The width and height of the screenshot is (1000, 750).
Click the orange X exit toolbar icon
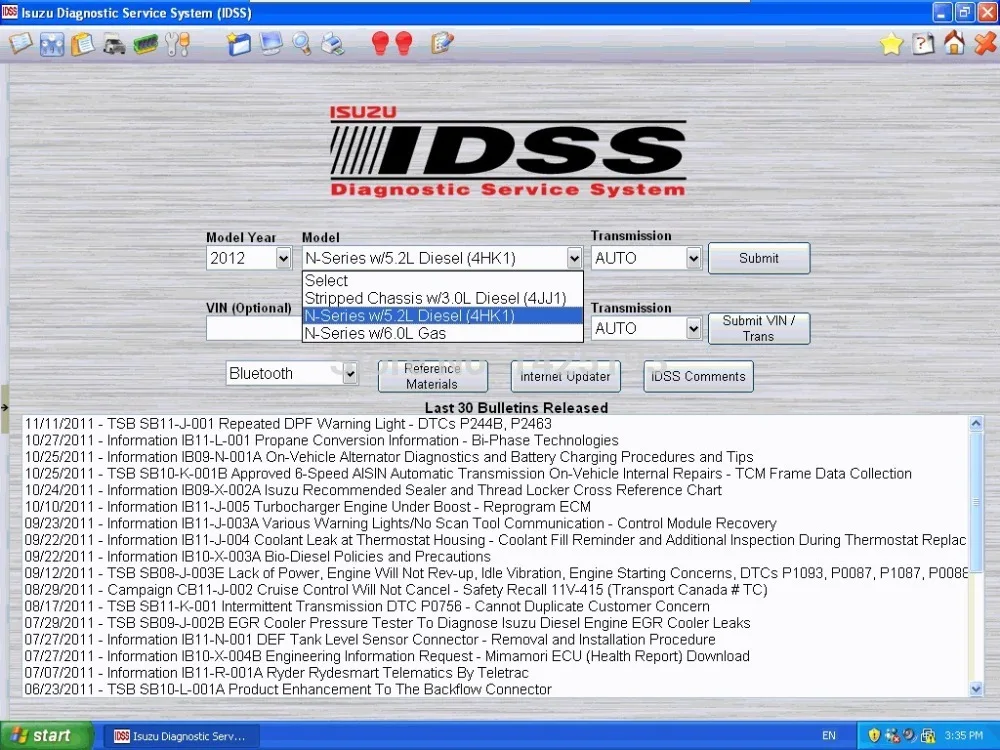click(x=986, y=43)
